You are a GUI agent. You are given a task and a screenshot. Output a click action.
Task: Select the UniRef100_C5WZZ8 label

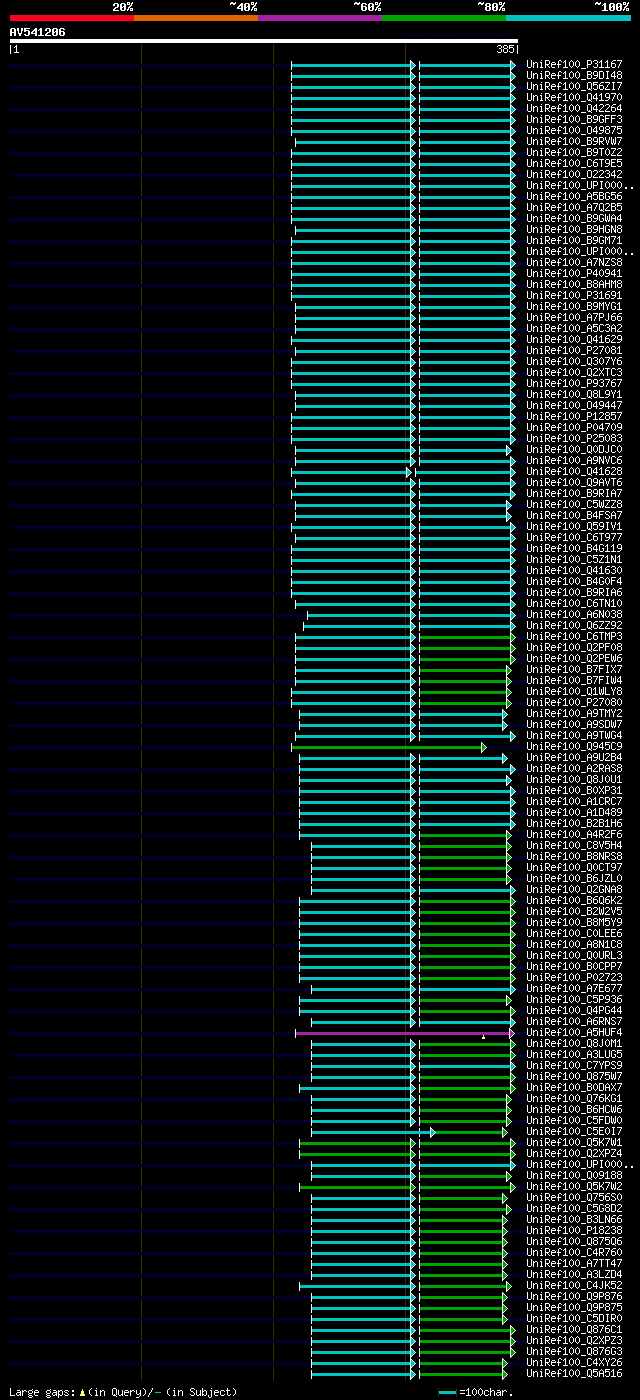(x=574, y=504)
